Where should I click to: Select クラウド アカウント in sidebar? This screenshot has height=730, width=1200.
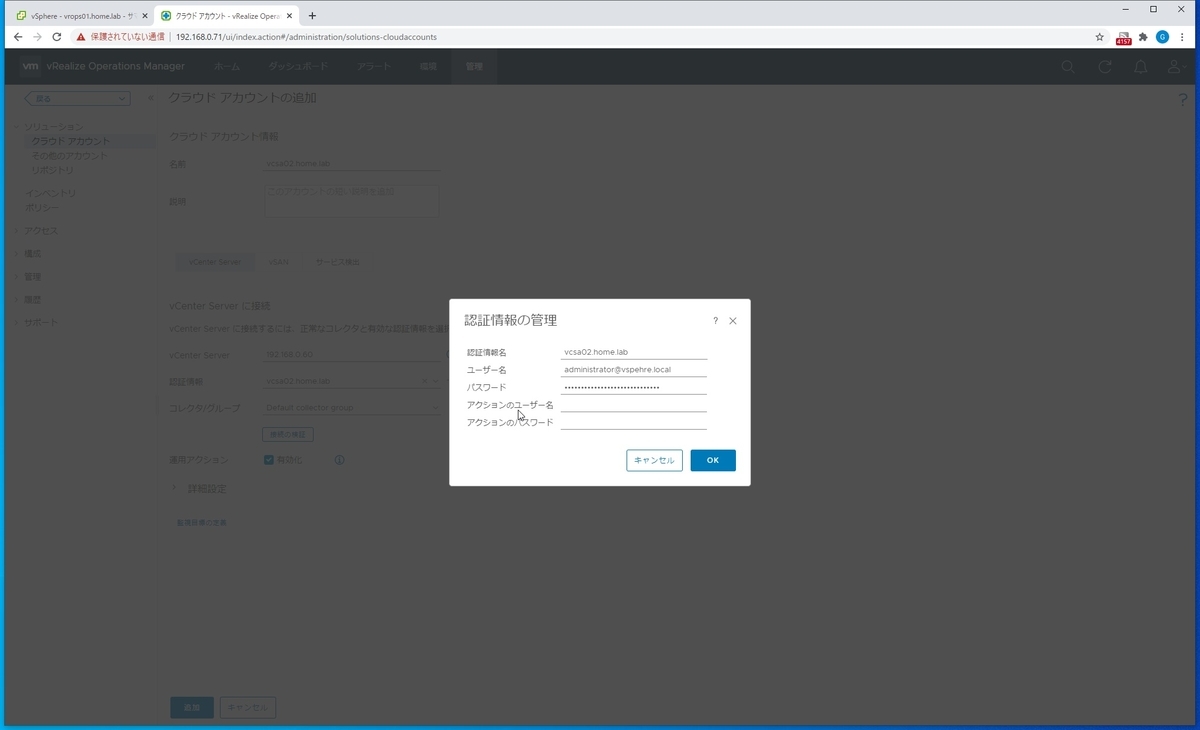[71, 141]
